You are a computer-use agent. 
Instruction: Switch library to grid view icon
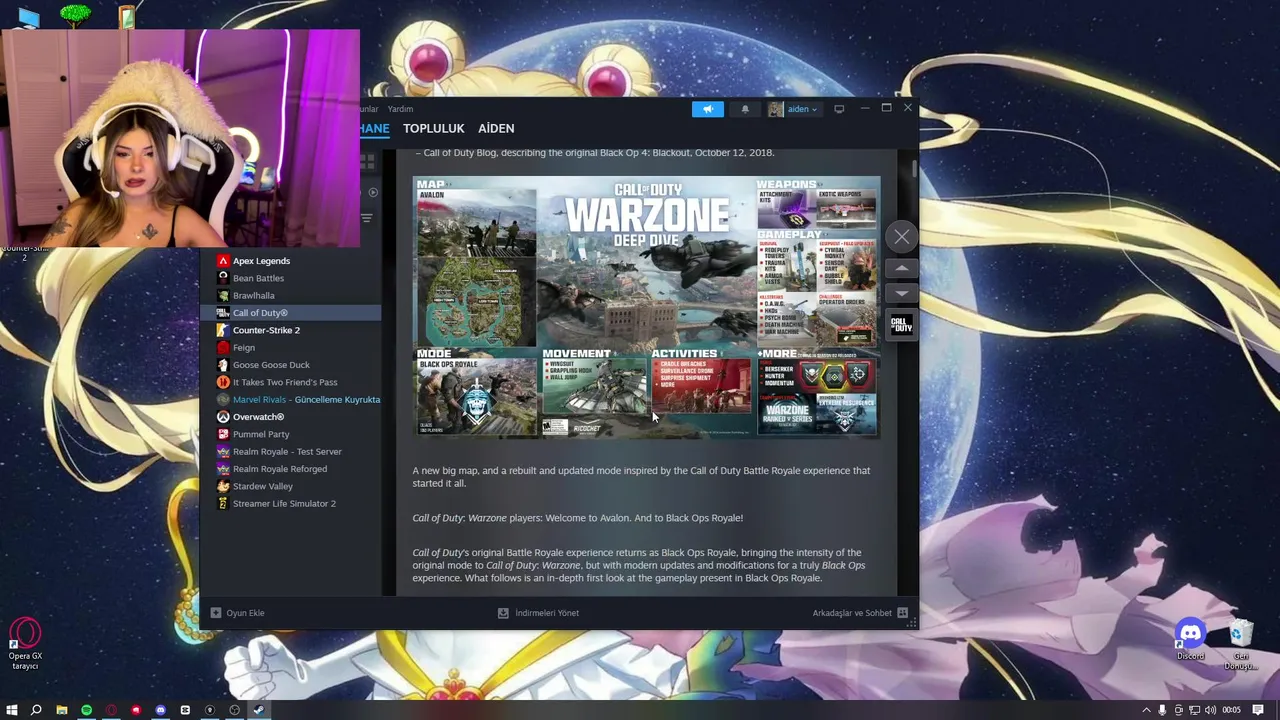point(367,160)
